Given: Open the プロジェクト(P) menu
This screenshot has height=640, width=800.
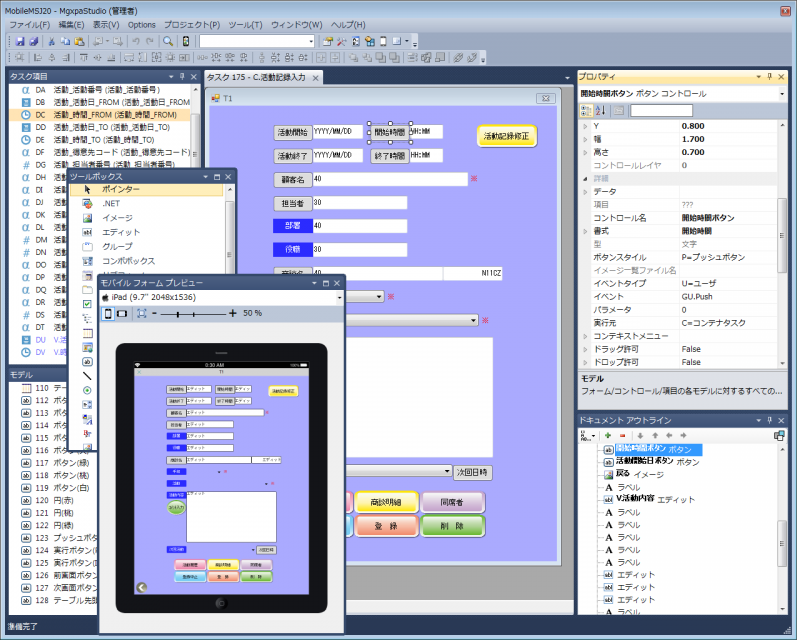Looking at the screenshot, I should tap(189, 24).
